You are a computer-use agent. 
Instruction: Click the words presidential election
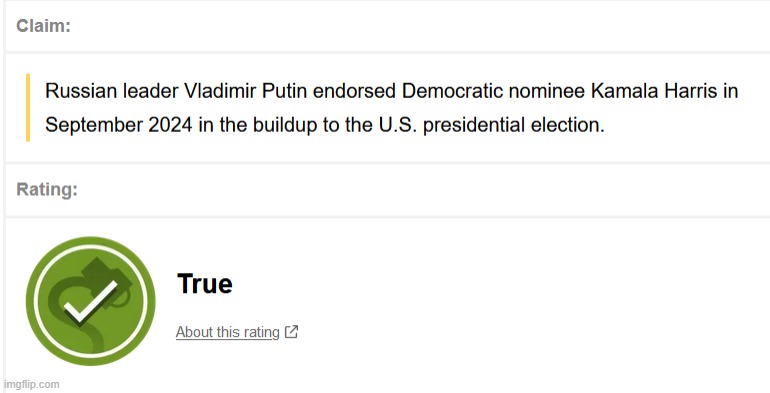click(514, 125)
